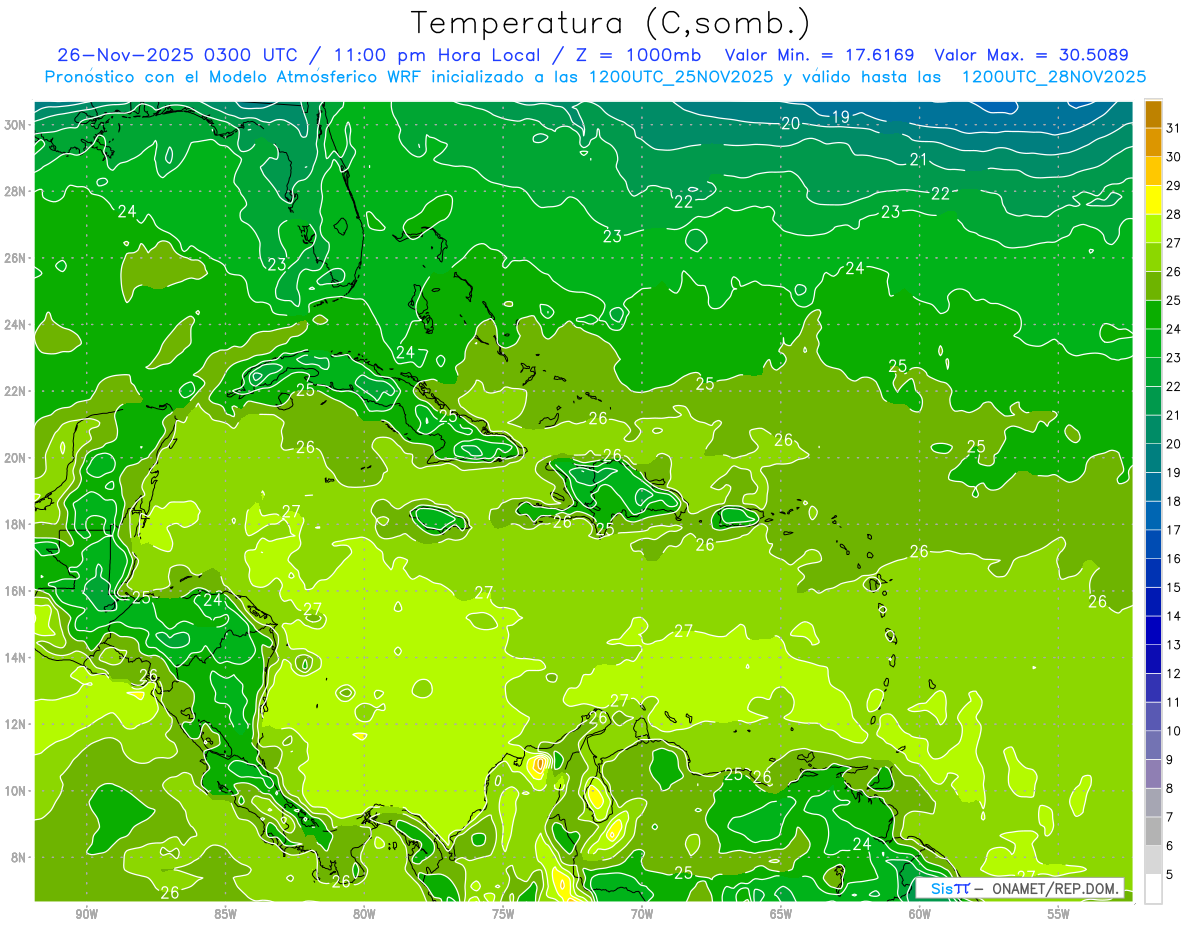Image resolution: width=1200 pixels, height=927 pixels.
Task: Click the 55W longitude axis label
Action: click(1058, 914)
